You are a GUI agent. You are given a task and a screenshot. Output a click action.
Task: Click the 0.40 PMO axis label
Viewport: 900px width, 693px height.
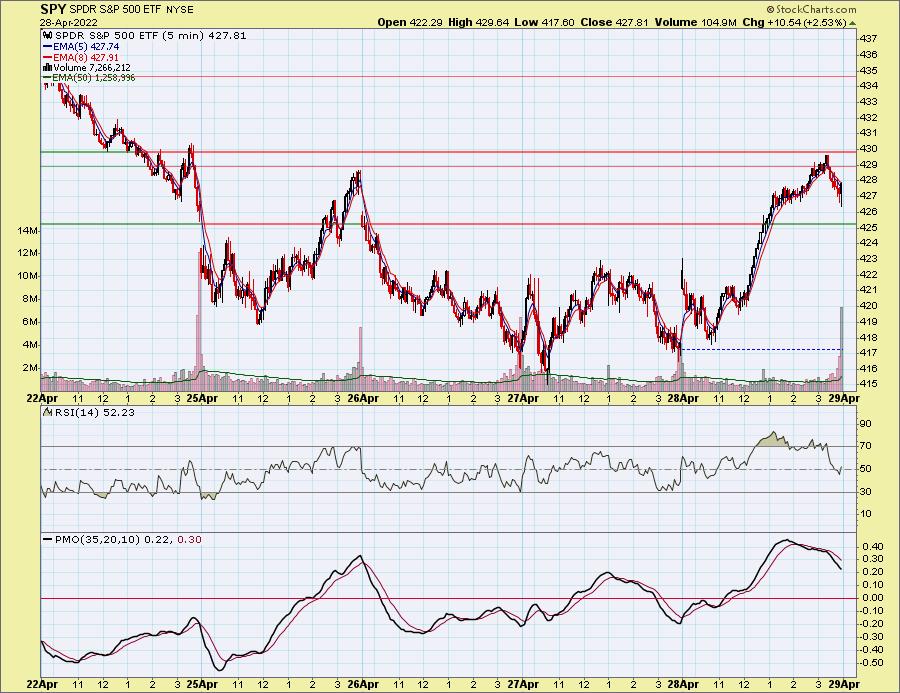pos(872,546)
